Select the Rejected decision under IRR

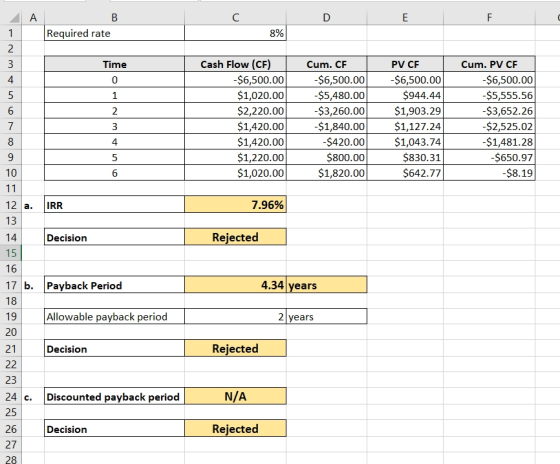[x=235, y=237]
